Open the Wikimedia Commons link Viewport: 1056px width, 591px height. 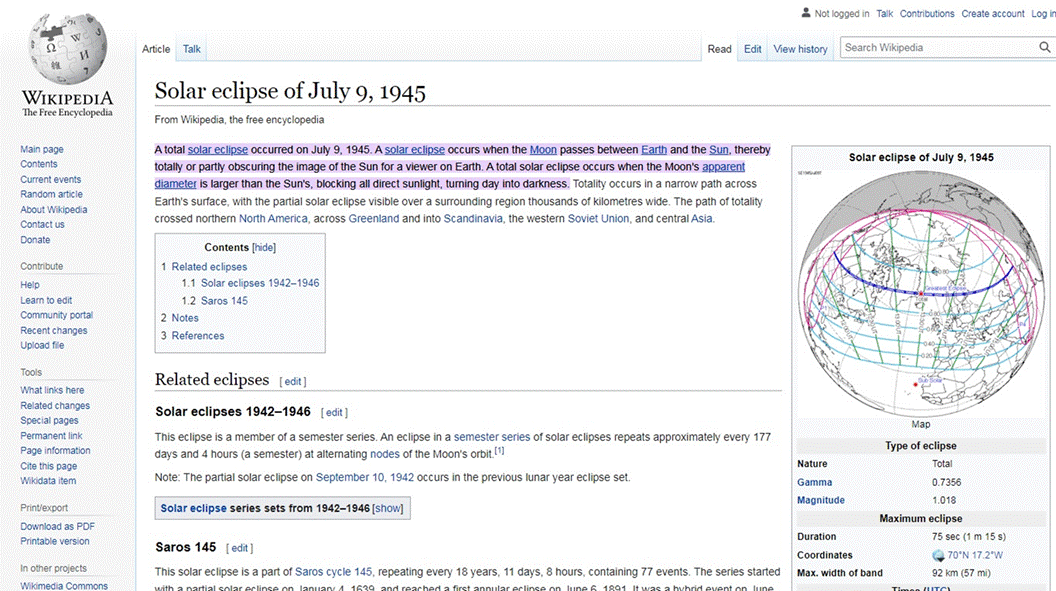64,586
